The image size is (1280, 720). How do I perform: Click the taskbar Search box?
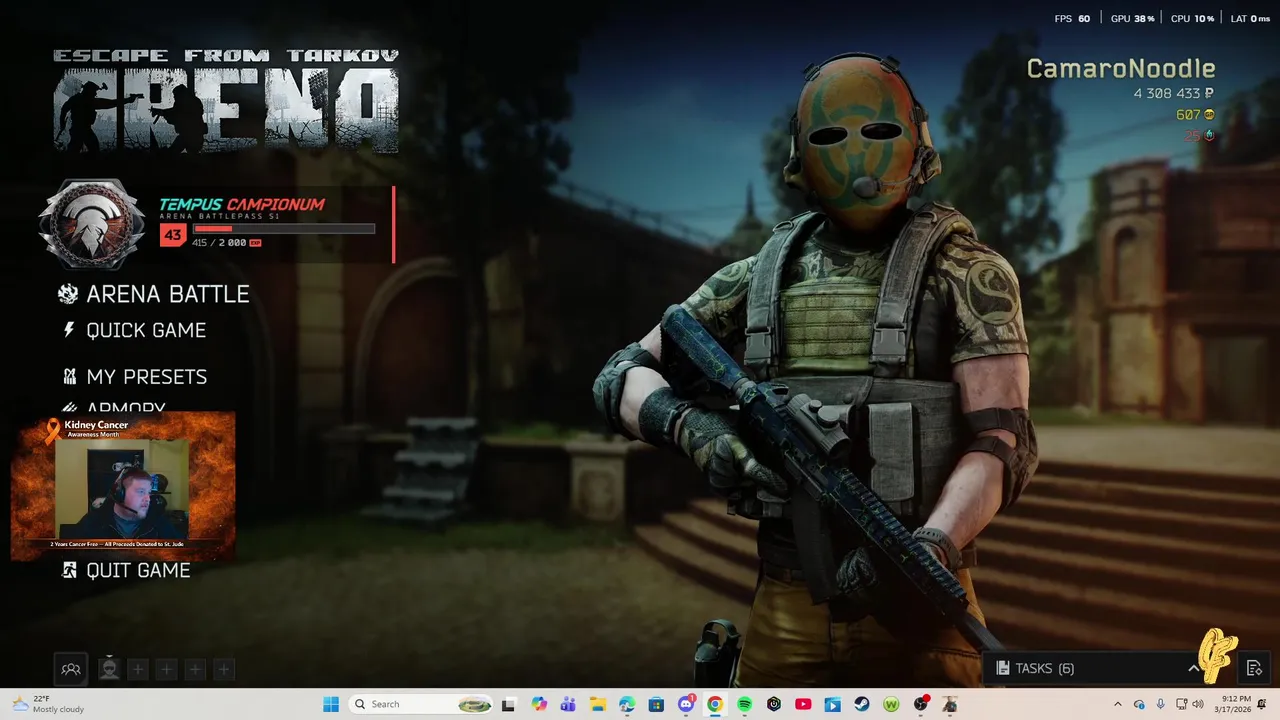point(422,704)
